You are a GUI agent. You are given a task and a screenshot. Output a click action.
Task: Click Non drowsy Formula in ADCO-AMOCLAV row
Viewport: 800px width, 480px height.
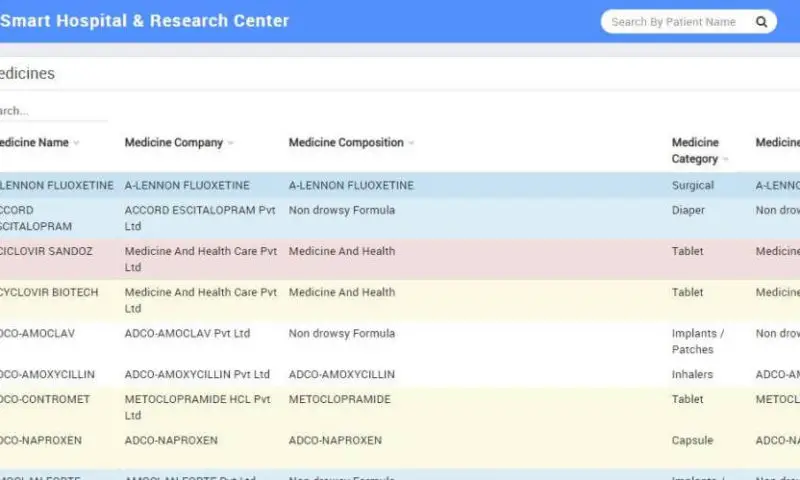click(x=341, y=333)
